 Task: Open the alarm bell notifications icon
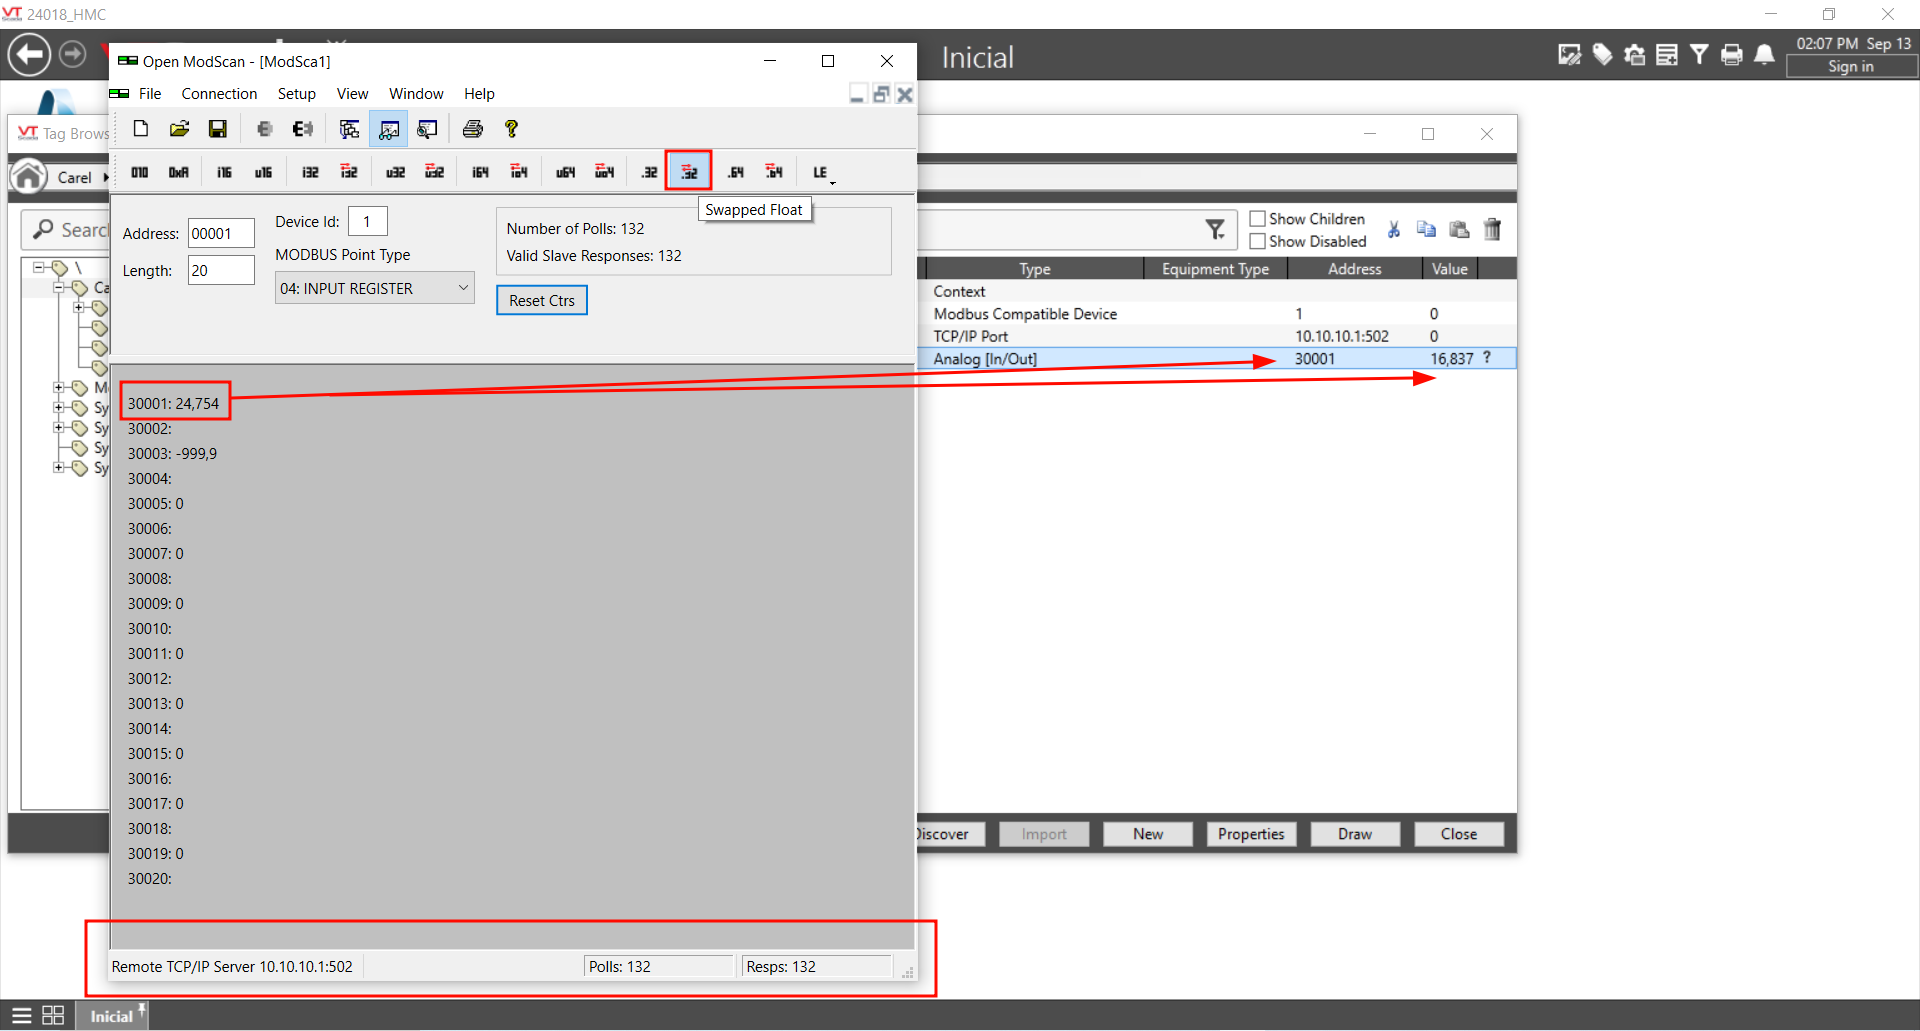coord(1765,55)
